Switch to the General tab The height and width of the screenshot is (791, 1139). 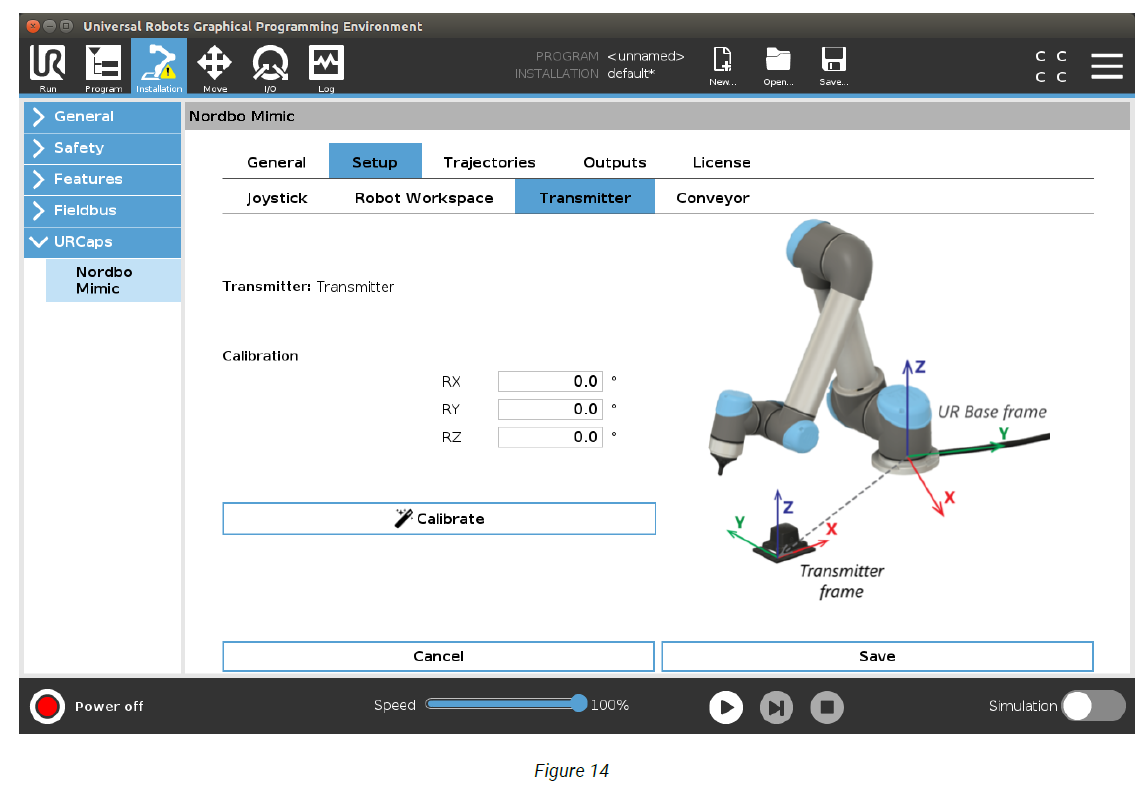pos(276,162)
